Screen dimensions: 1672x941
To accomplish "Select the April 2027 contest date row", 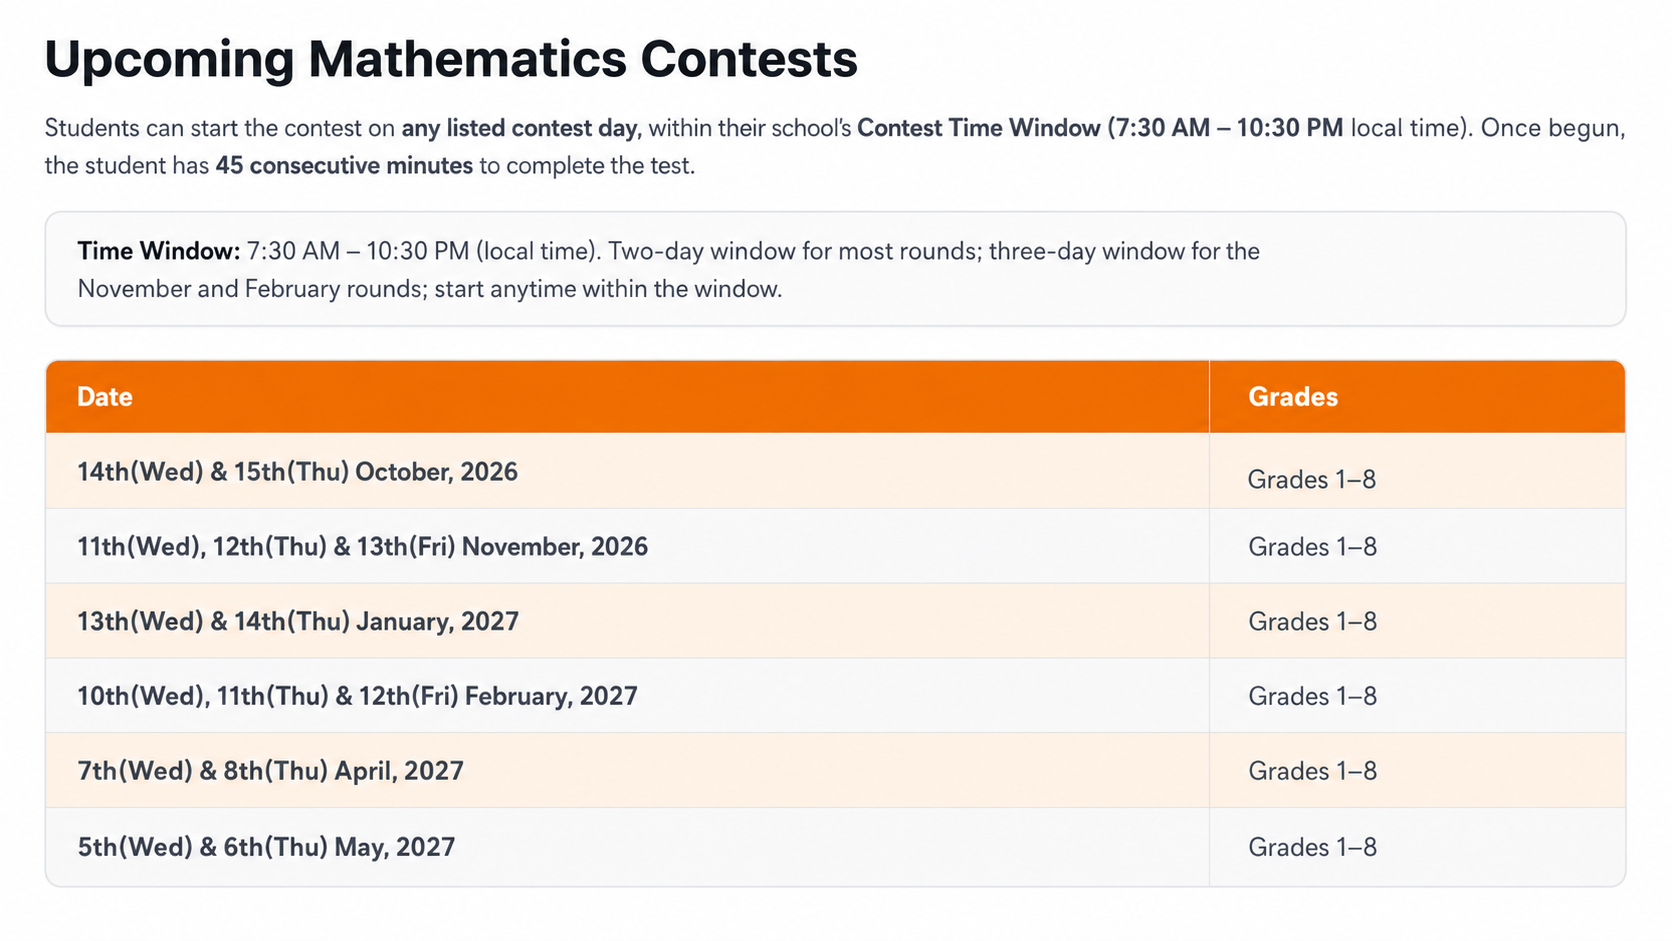I will pyautogui.click(x=835, y=771).
